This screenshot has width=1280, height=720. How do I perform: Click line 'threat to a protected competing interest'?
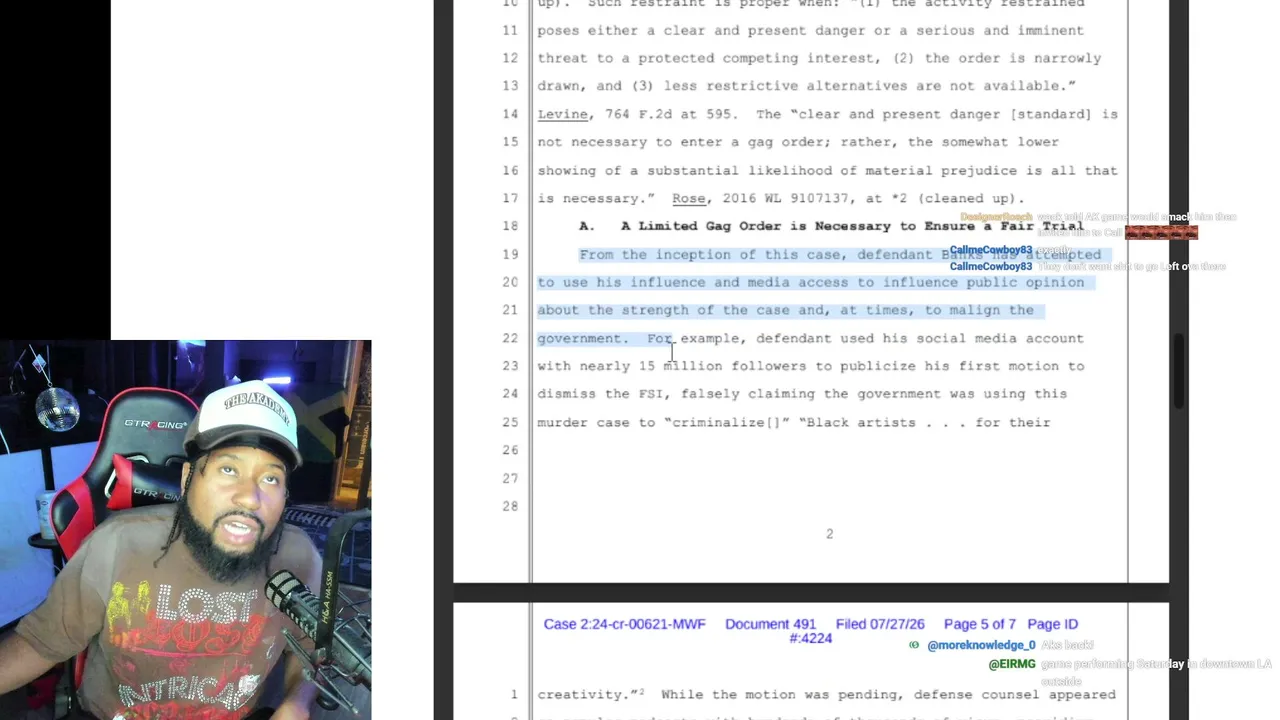point(819,58)
